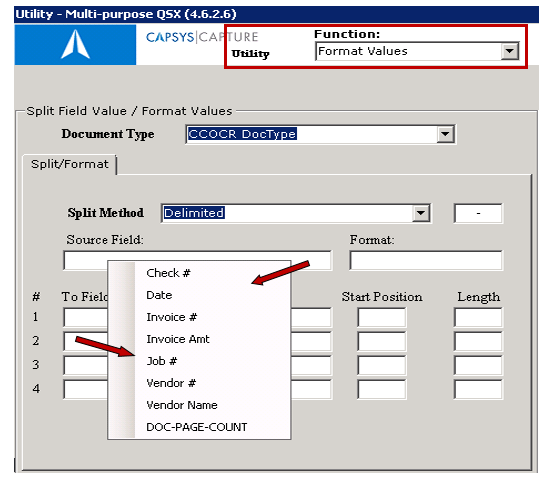Open the Function dropdown arrow
The height and width of the screenshot is (484, 546).
click(x=510, y=51)
